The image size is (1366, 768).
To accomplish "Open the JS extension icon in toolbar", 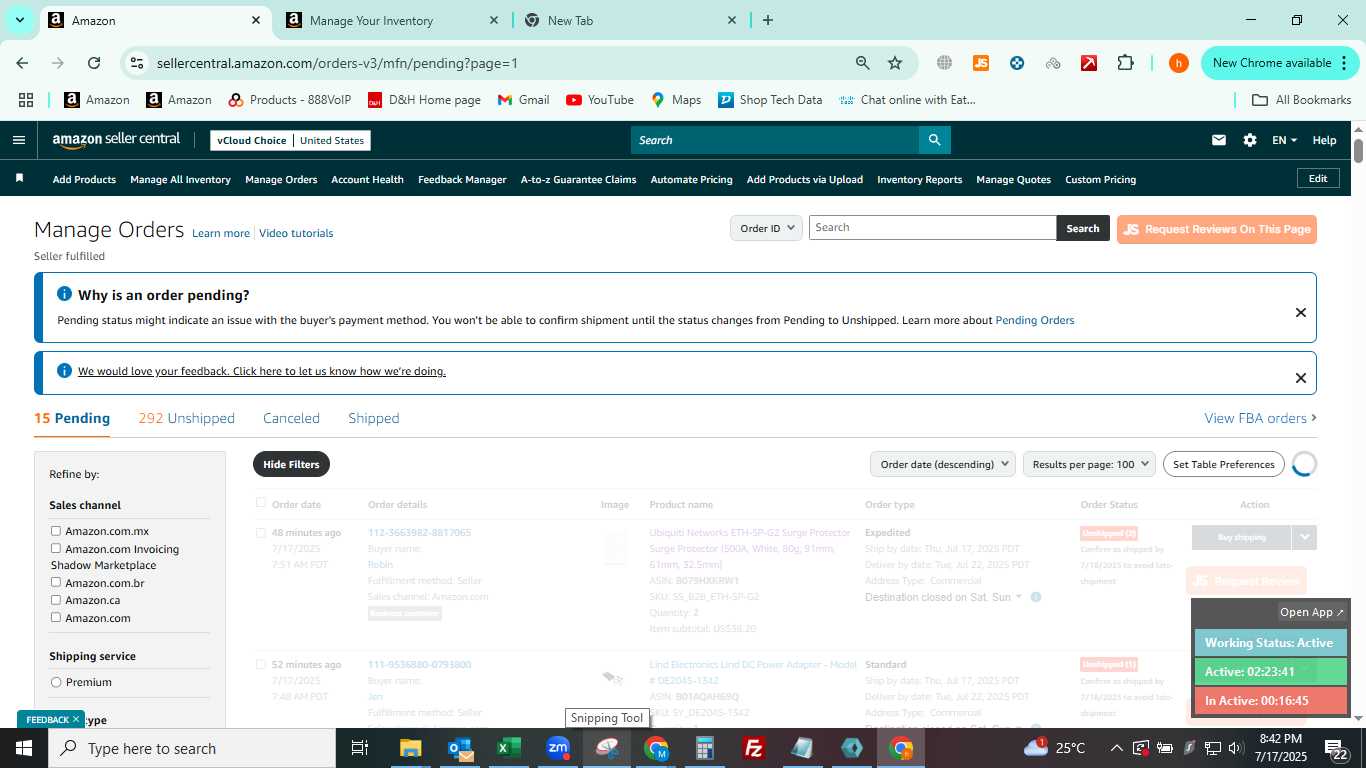I will tap(980, 63).
